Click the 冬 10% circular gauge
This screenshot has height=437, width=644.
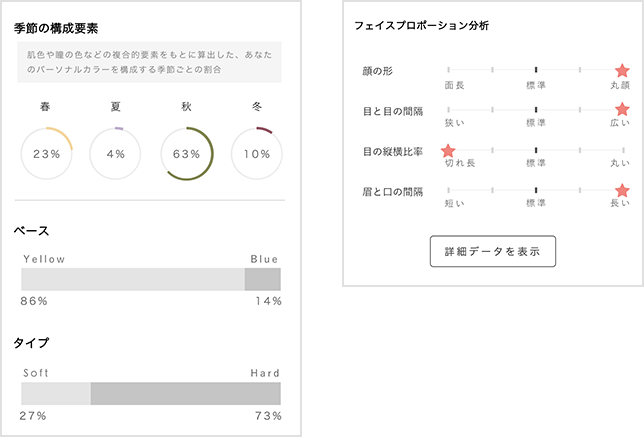257,154
